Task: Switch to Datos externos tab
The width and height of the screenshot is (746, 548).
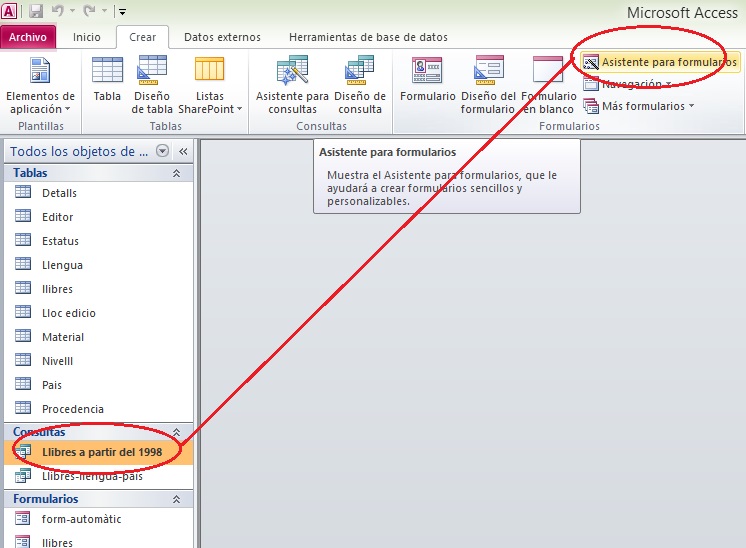Action: click(222, 37)
